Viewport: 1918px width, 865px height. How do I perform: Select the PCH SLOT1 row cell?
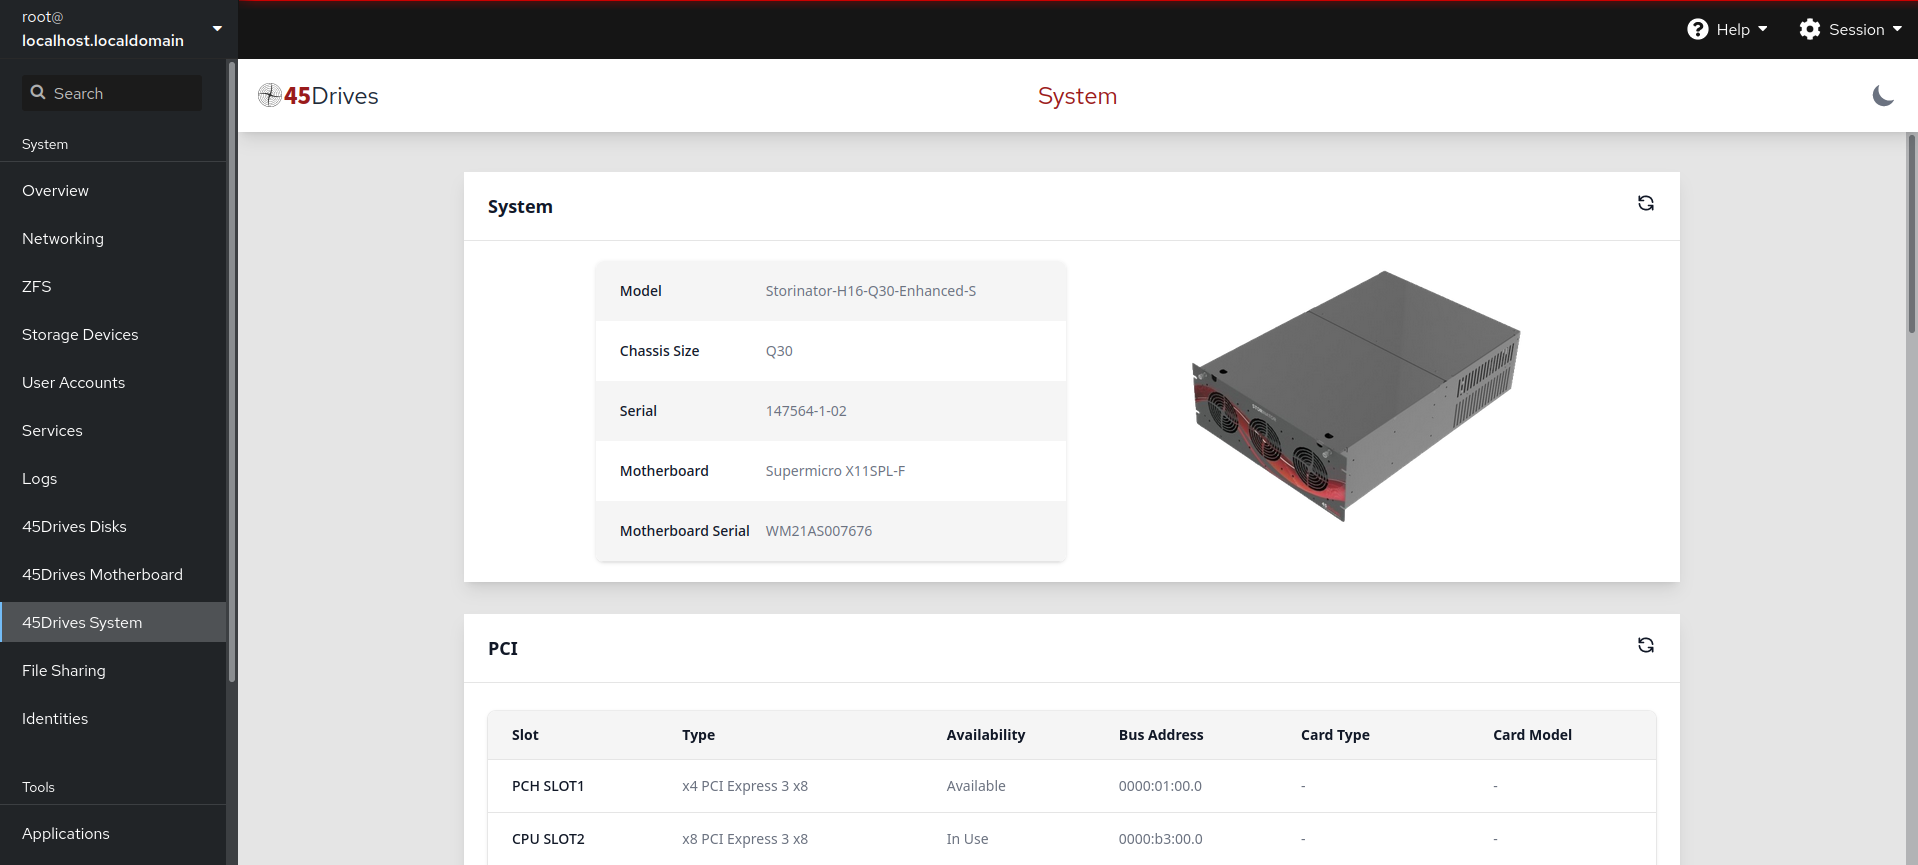[548, 786]
